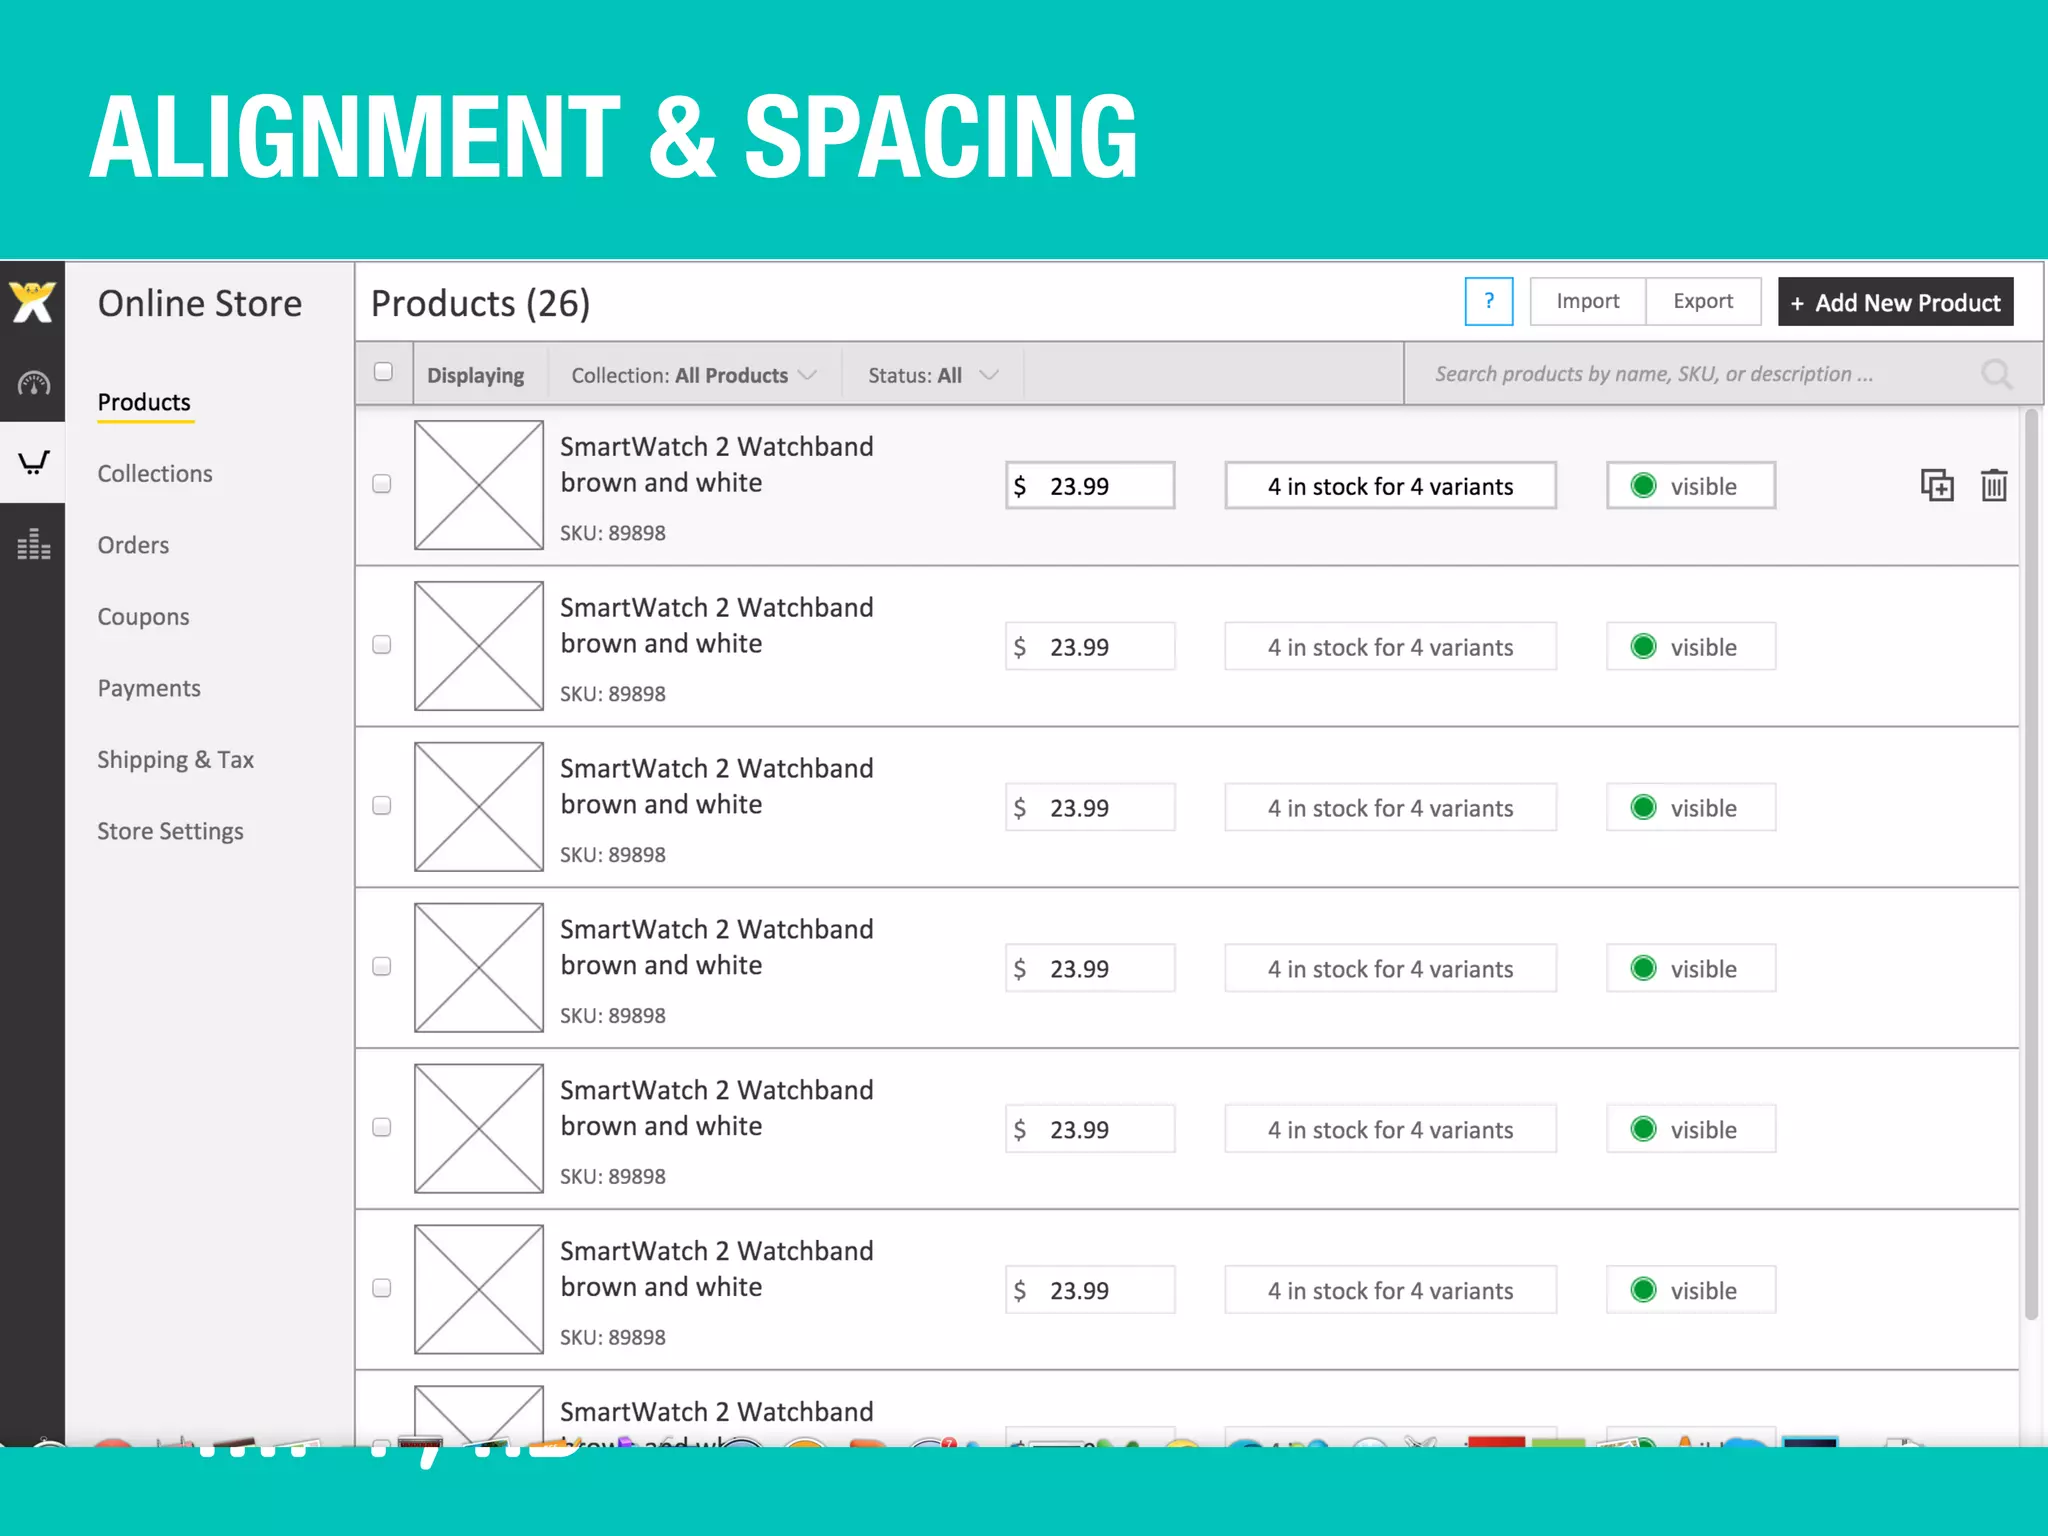Click the search products input field

[x=1724, y=374]
